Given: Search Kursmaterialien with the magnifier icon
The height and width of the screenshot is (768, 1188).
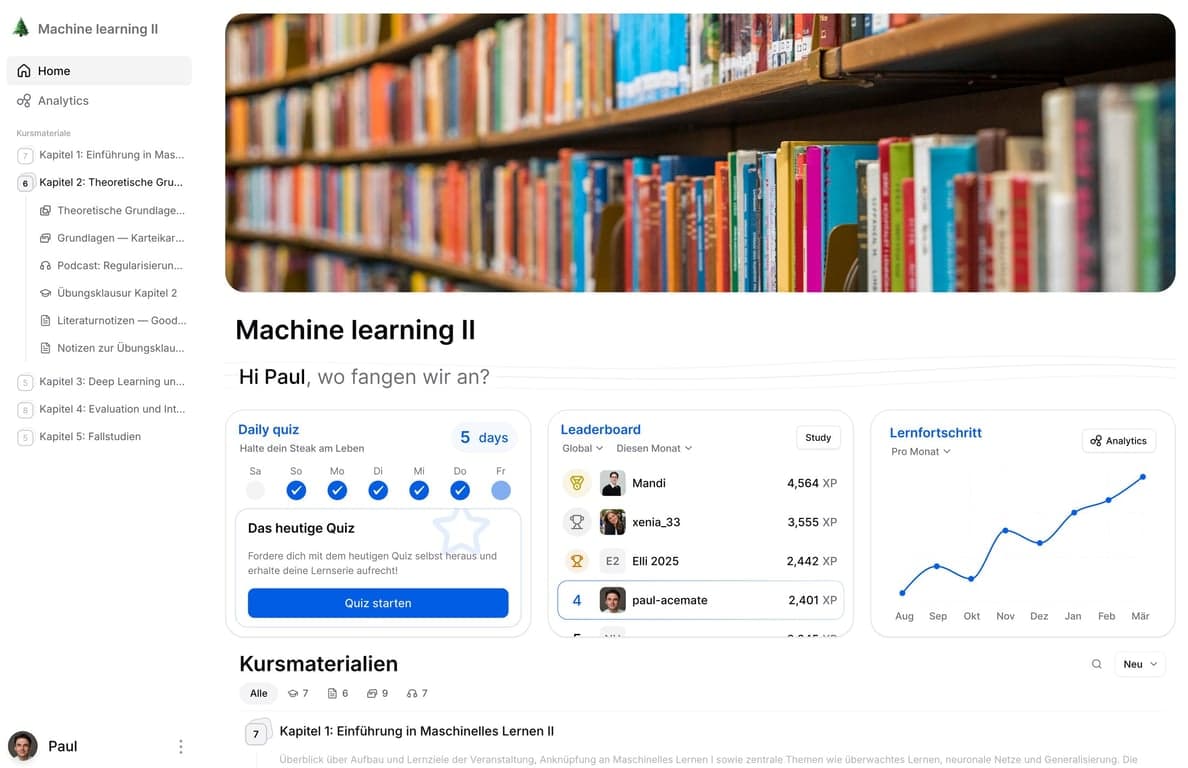Looking at the screenshot, I should (1096, 664).
